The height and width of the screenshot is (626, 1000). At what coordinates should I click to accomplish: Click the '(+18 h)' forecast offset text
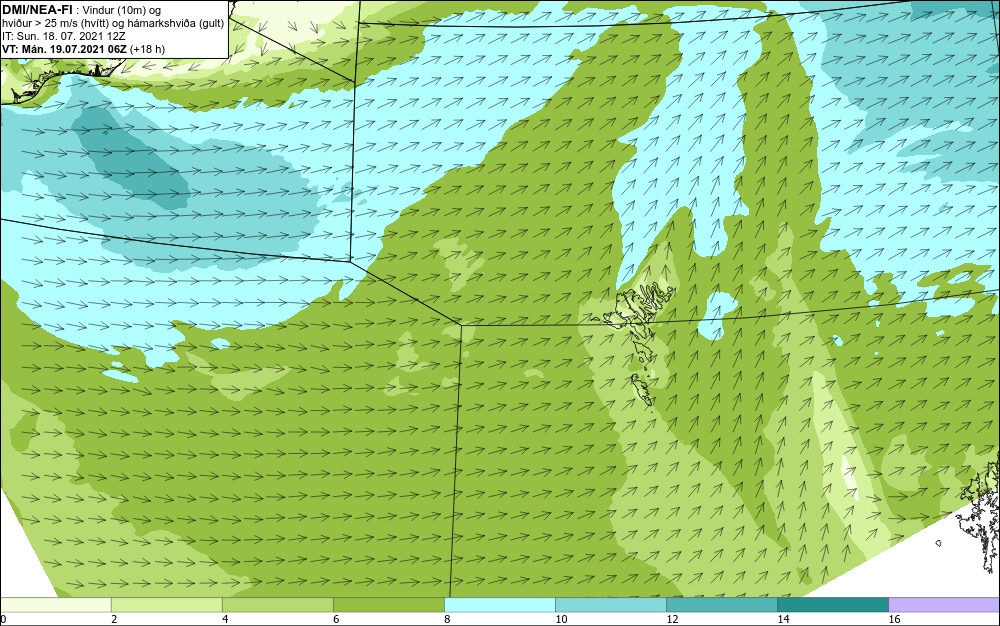(147, 49)
